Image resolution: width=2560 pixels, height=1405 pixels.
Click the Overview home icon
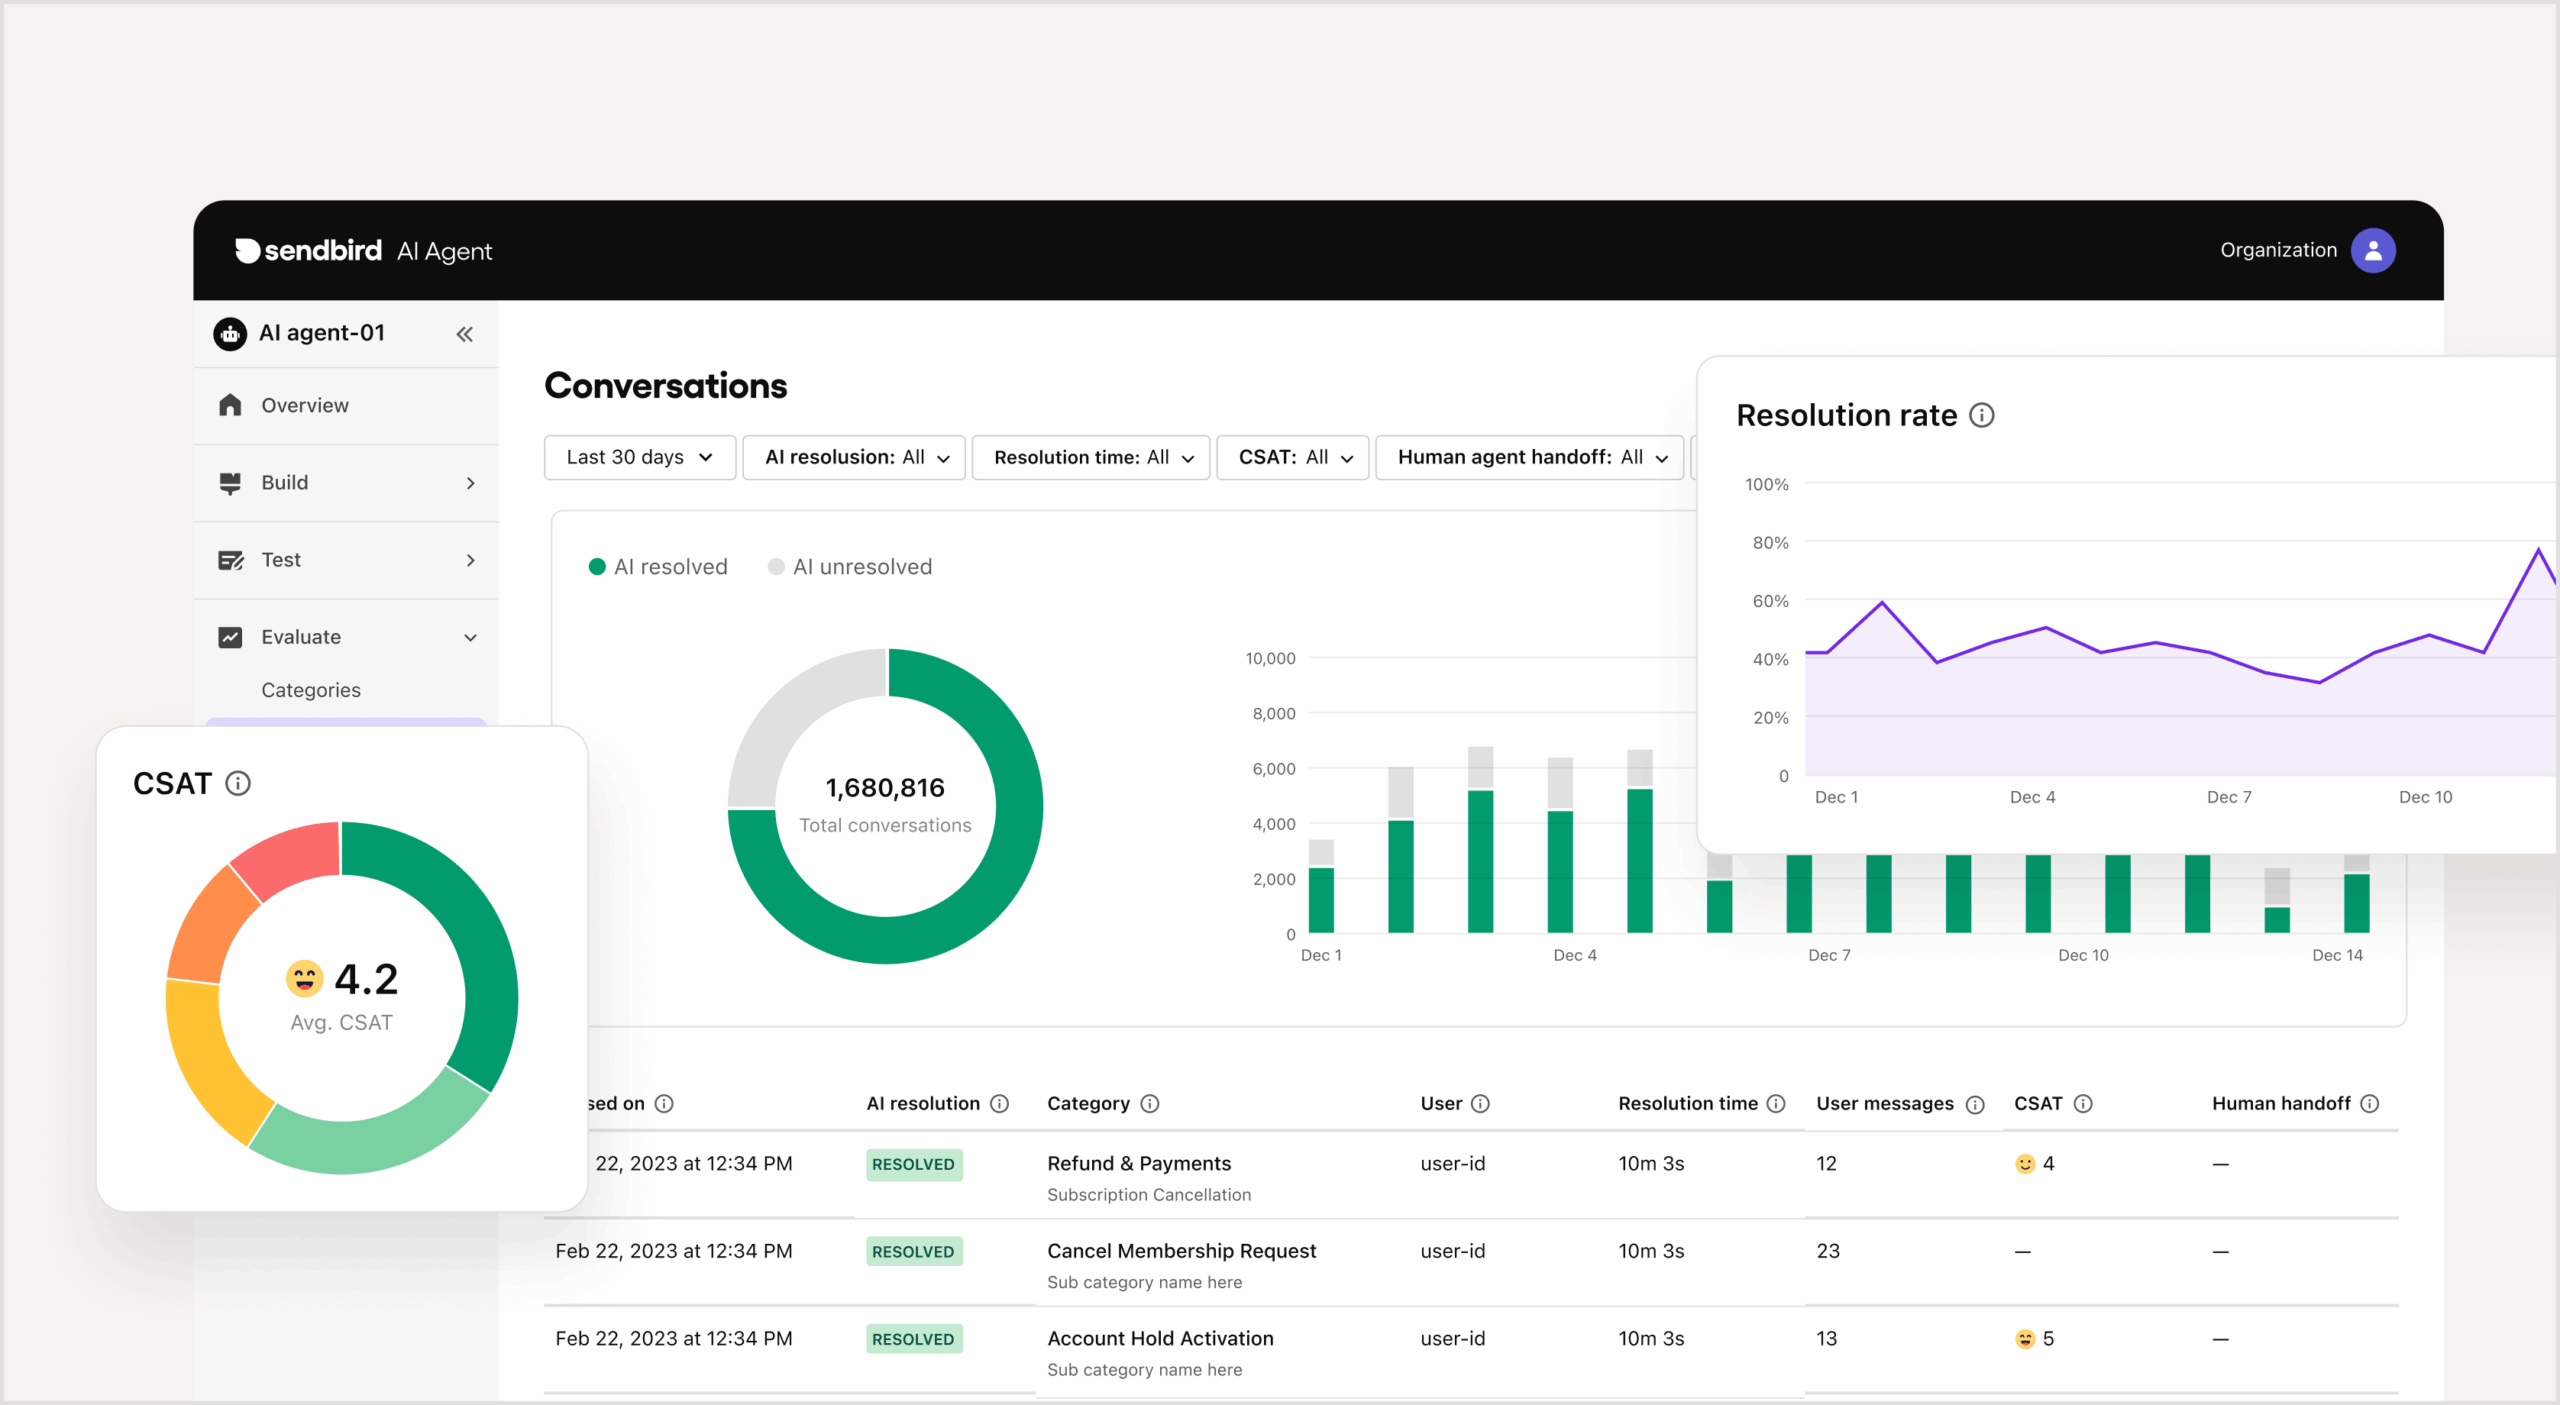(x=231, y=405)
